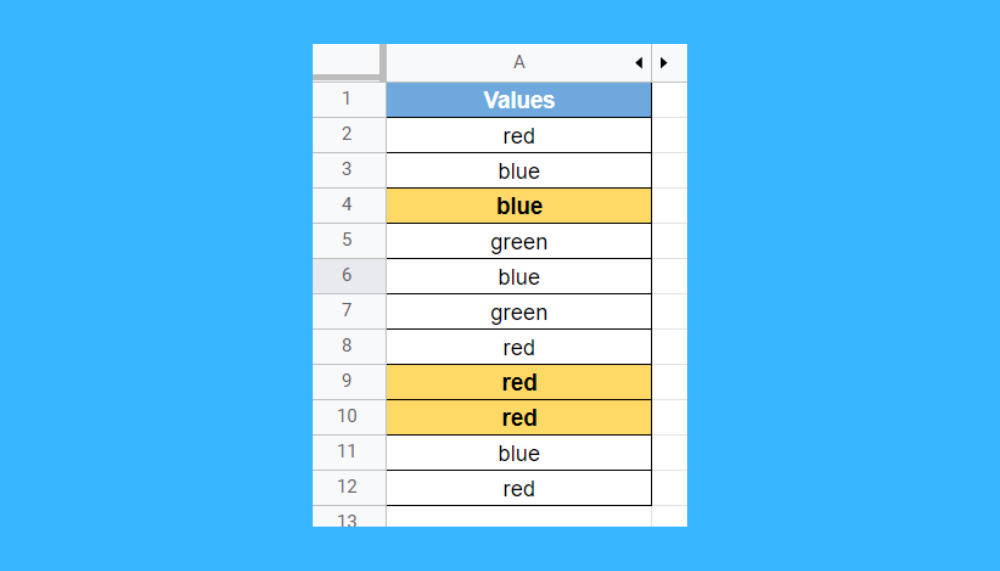Image resolution: width=1000 pixels, height=571 pixels.
Task: Click the blue cell in row 6
Action: (x=518, y=277)
